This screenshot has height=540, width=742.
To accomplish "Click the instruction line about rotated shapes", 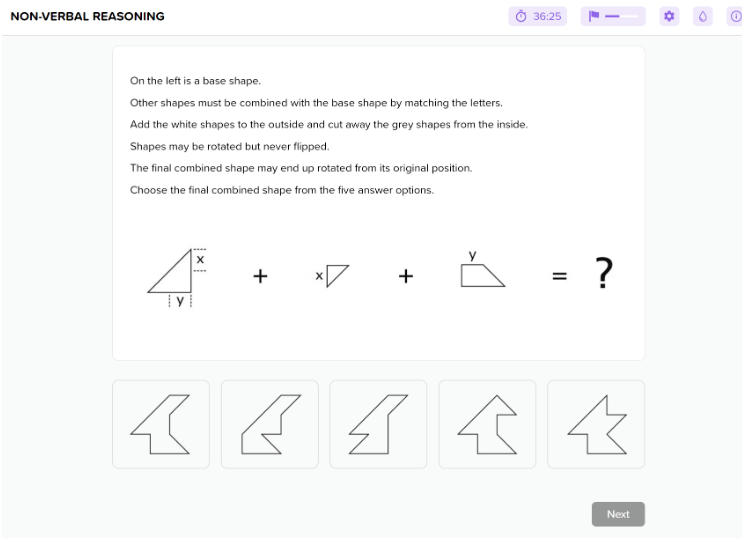I will tap(230, 146).
